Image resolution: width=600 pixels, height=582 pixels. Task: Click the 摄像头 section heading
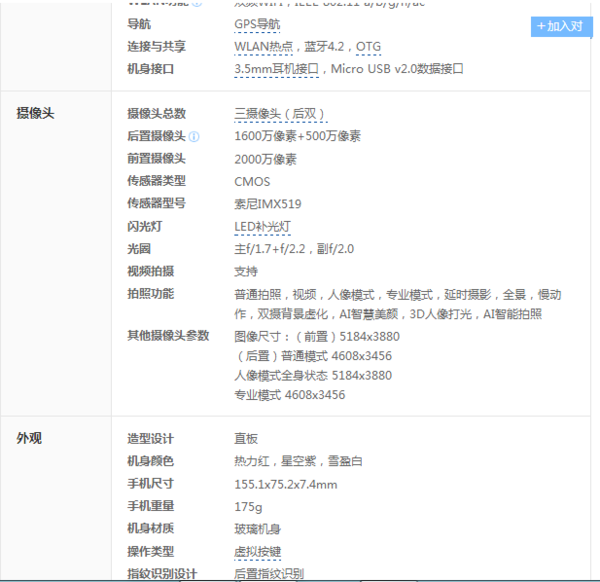[35, 113]
